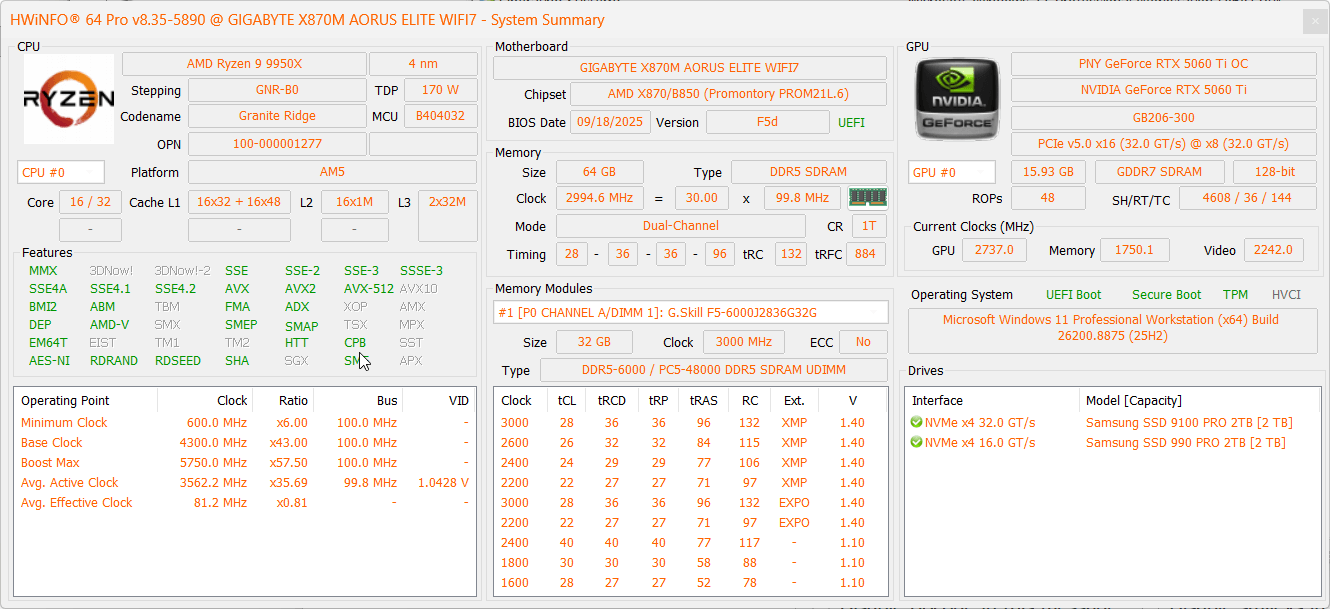Select the 1600 MHz memory timing row
This screenshot has height=609, width=1330.
point(691,582)
